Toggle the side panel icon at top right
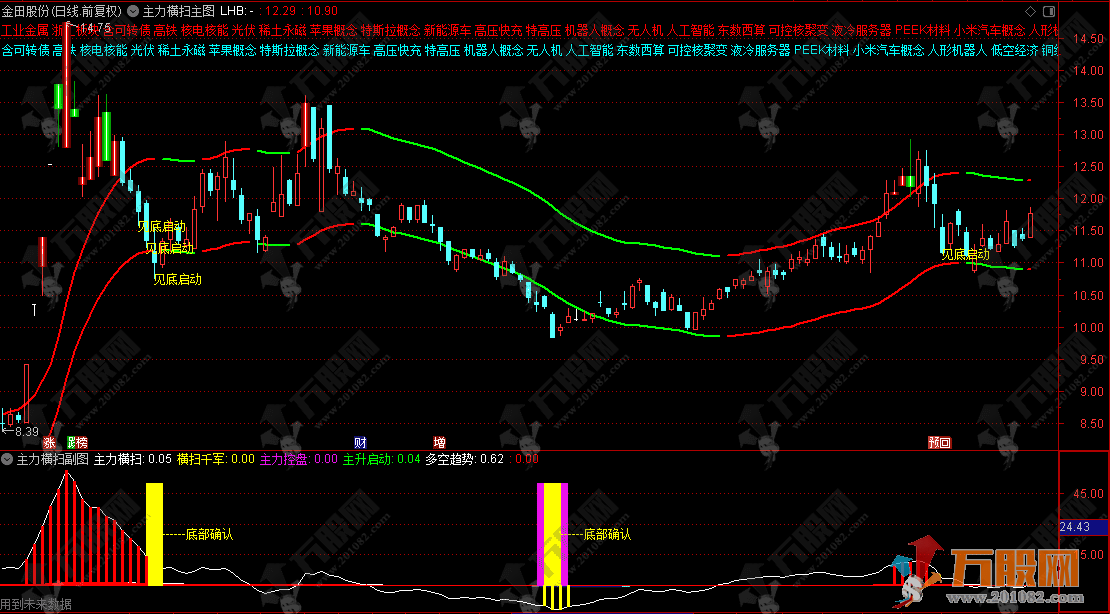This screenshot has height=614, width=1110. click(x=1048, y=11)
